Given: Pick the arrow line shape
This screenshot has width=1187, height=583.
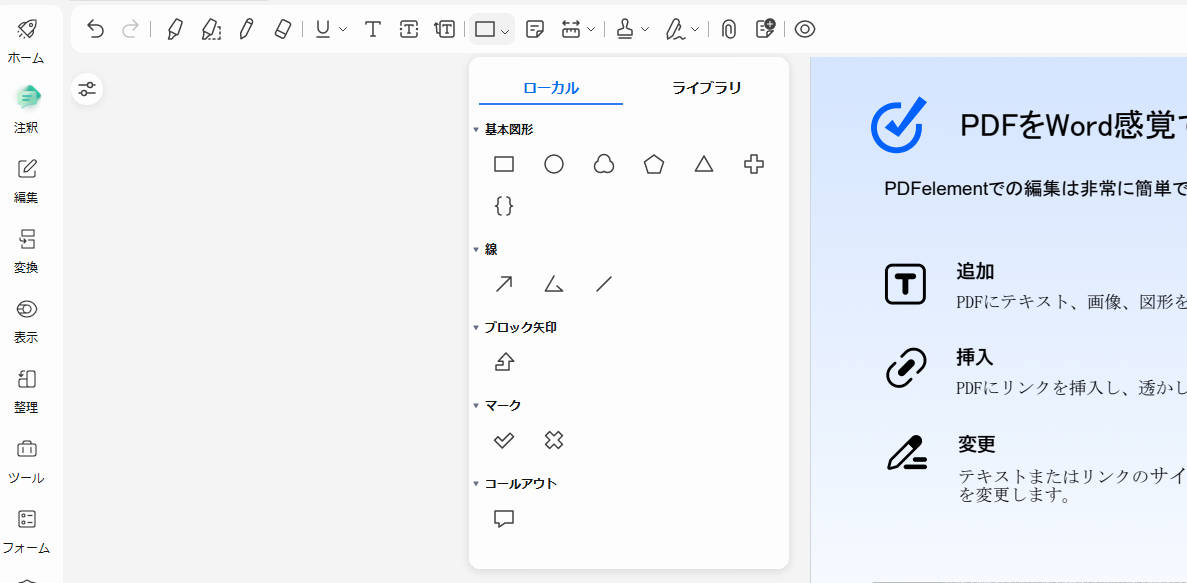Looking at the screenshot, I should point(504,284).
